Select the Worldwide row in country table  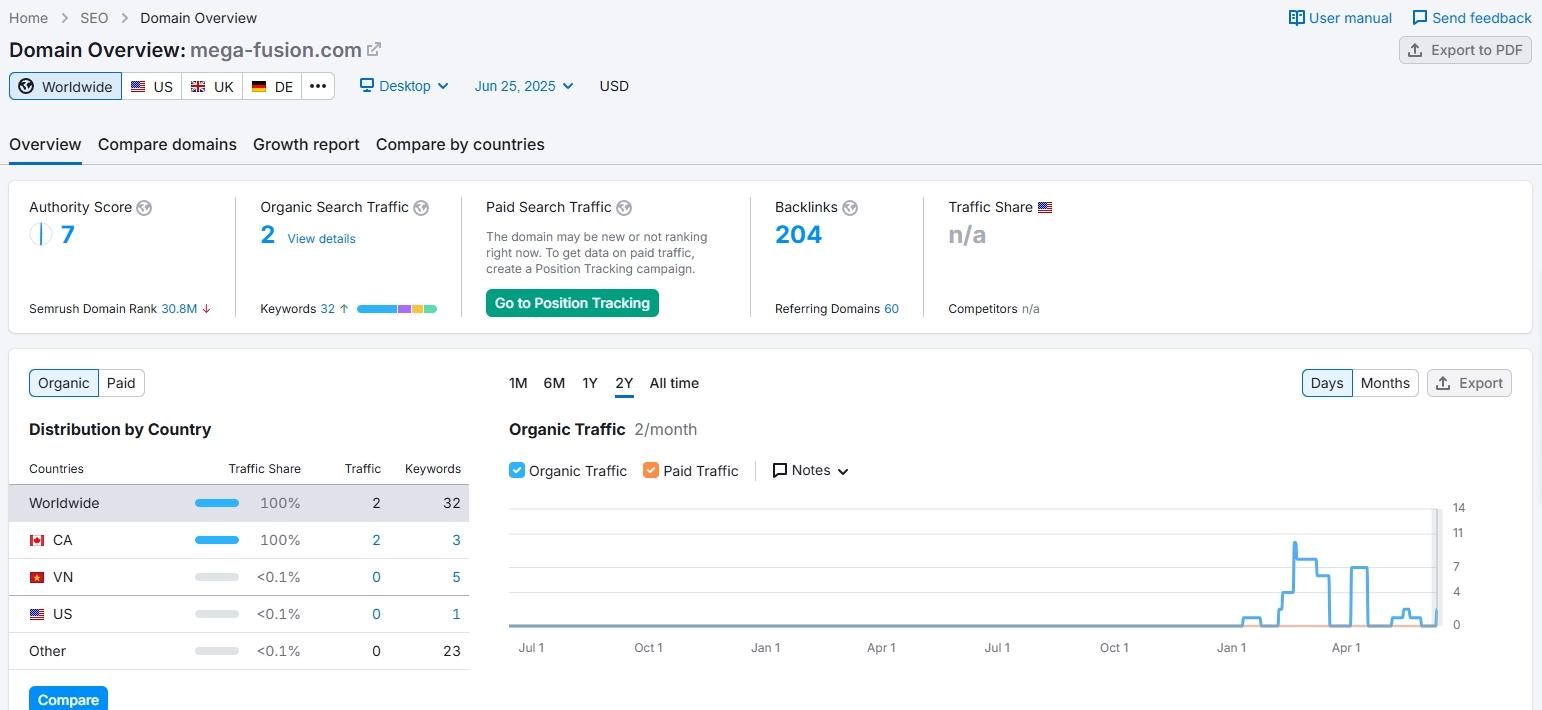click(x=239, y=503)
